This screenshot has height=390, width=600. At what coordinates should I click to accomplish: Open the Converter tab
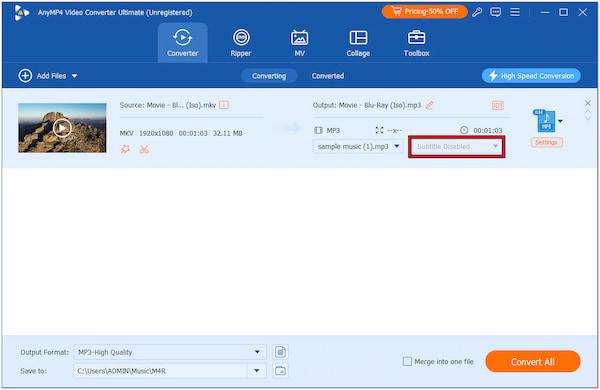183,43
